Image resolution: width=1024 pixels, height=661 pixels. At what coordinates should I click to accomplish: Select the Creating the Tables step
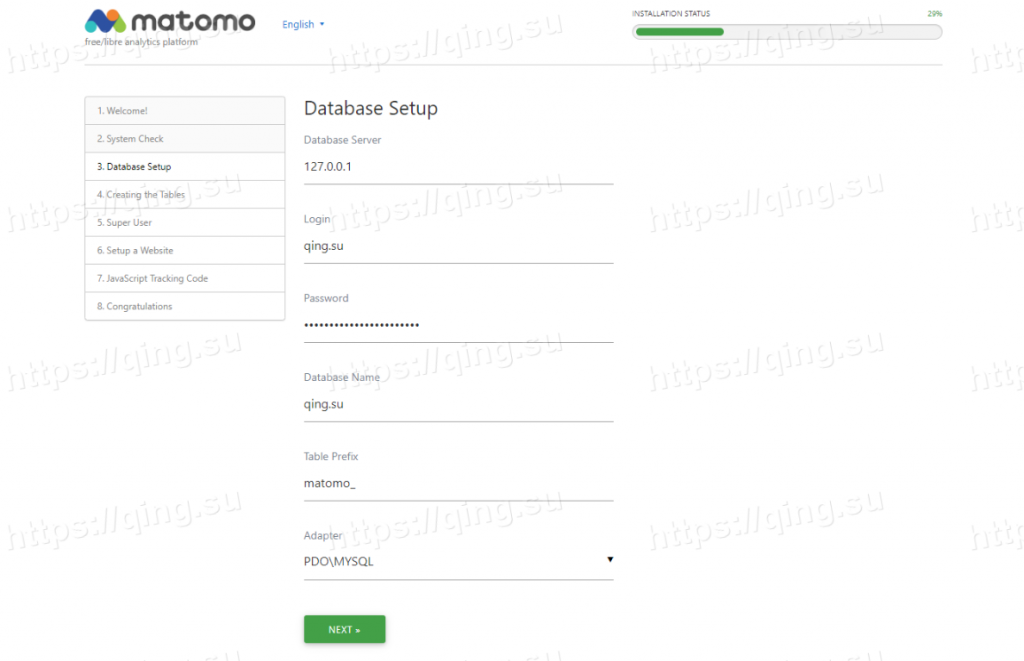point(184,195)
